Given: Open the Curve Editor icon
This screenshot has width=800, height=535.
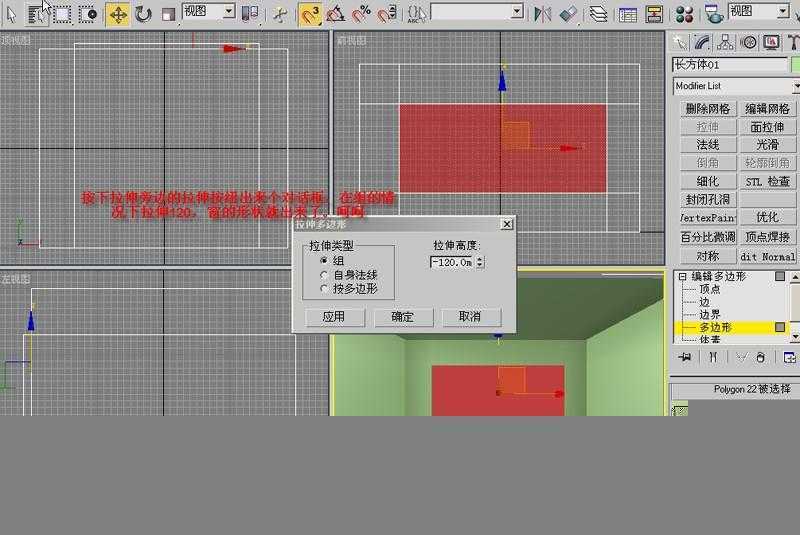Looking at the screenshot, I should click(628, 14).
